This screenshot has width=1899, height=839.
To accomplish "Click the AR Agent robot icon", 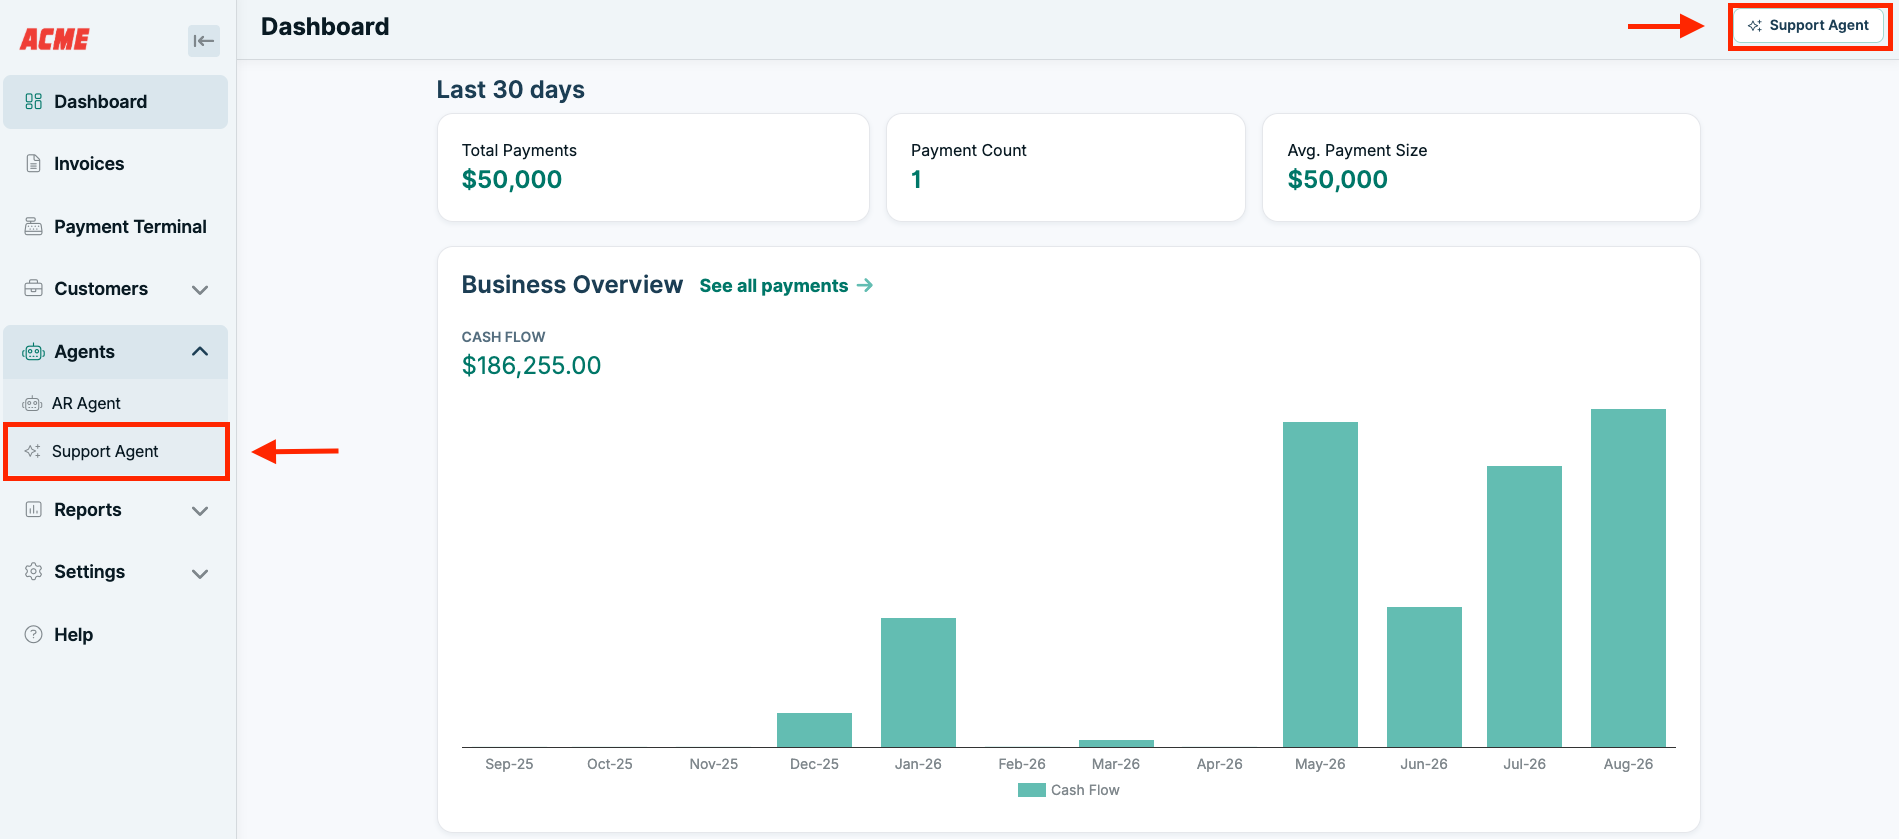I will 33,404.
